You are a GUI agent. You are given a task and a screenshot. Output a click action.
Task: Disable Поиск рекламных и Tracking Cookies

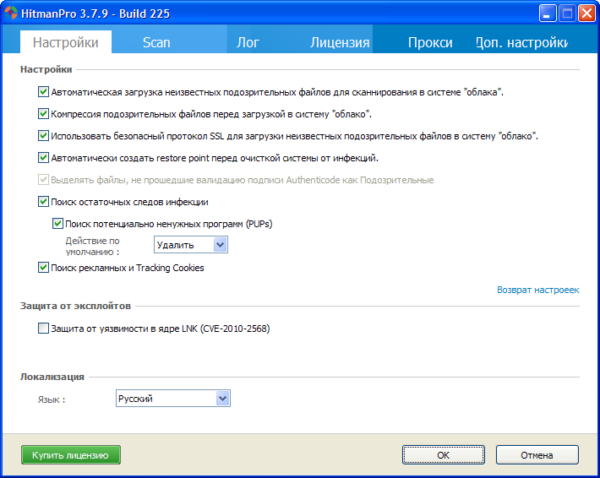(43, 268)
